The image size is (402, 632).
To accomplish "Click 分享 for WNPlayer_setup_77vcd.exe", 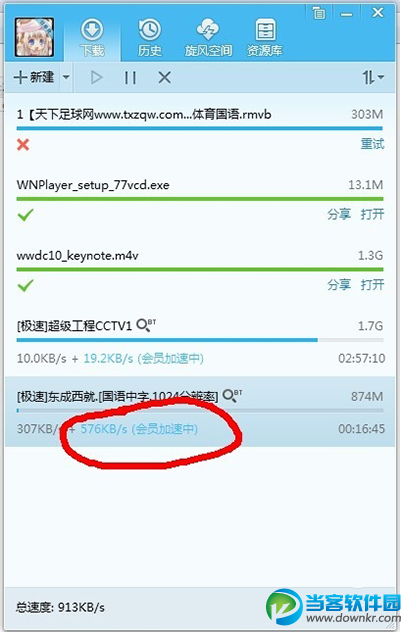I will (x=339, y=214).
